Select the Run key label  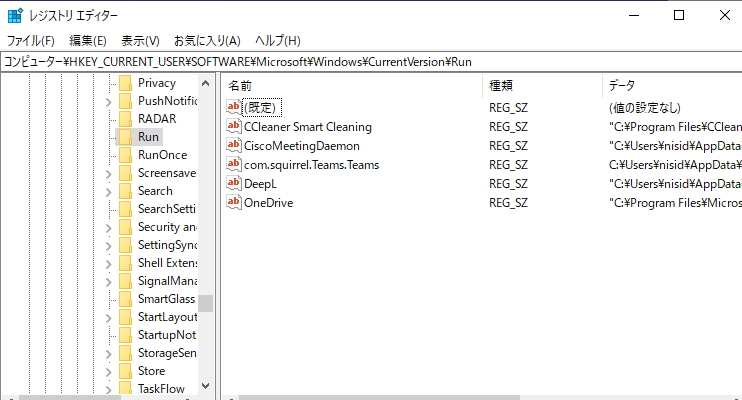point(148,137)
